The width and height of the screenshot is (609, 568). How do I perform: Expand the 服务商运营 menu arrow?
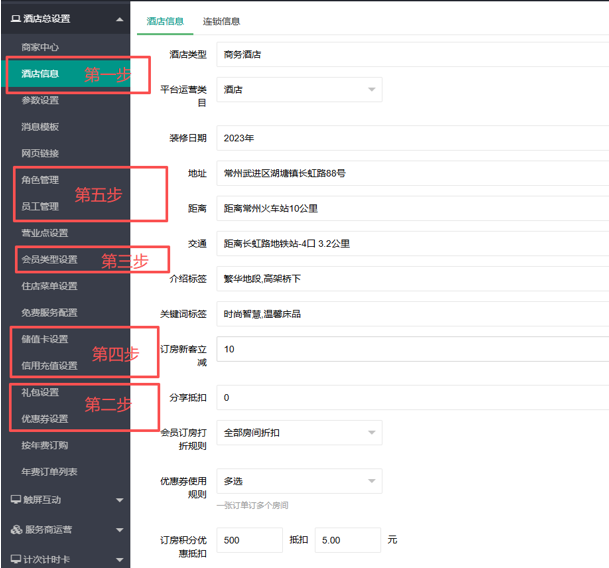click(x=120, y=530)
